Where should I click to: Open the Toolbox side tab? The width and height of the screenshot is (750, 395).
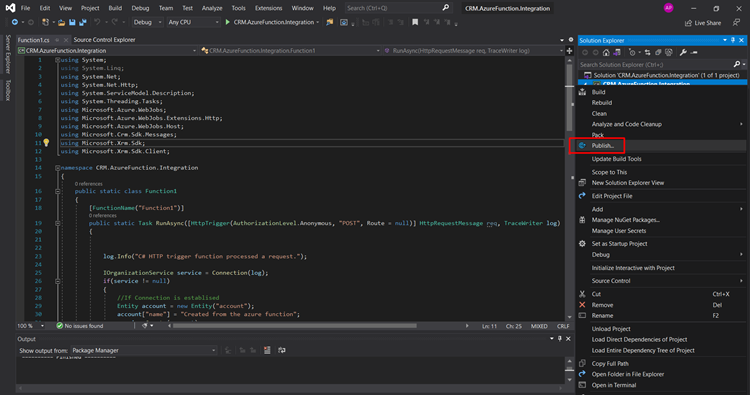[x=8, y=90]
